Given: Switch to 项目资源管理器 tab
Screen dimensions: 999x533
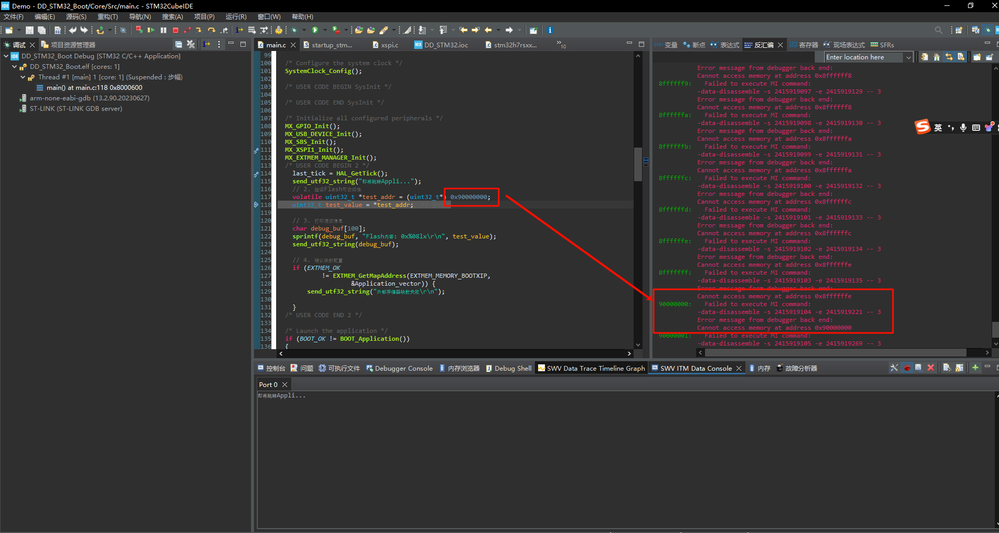Looking at the screenshot, I should 68,45.
